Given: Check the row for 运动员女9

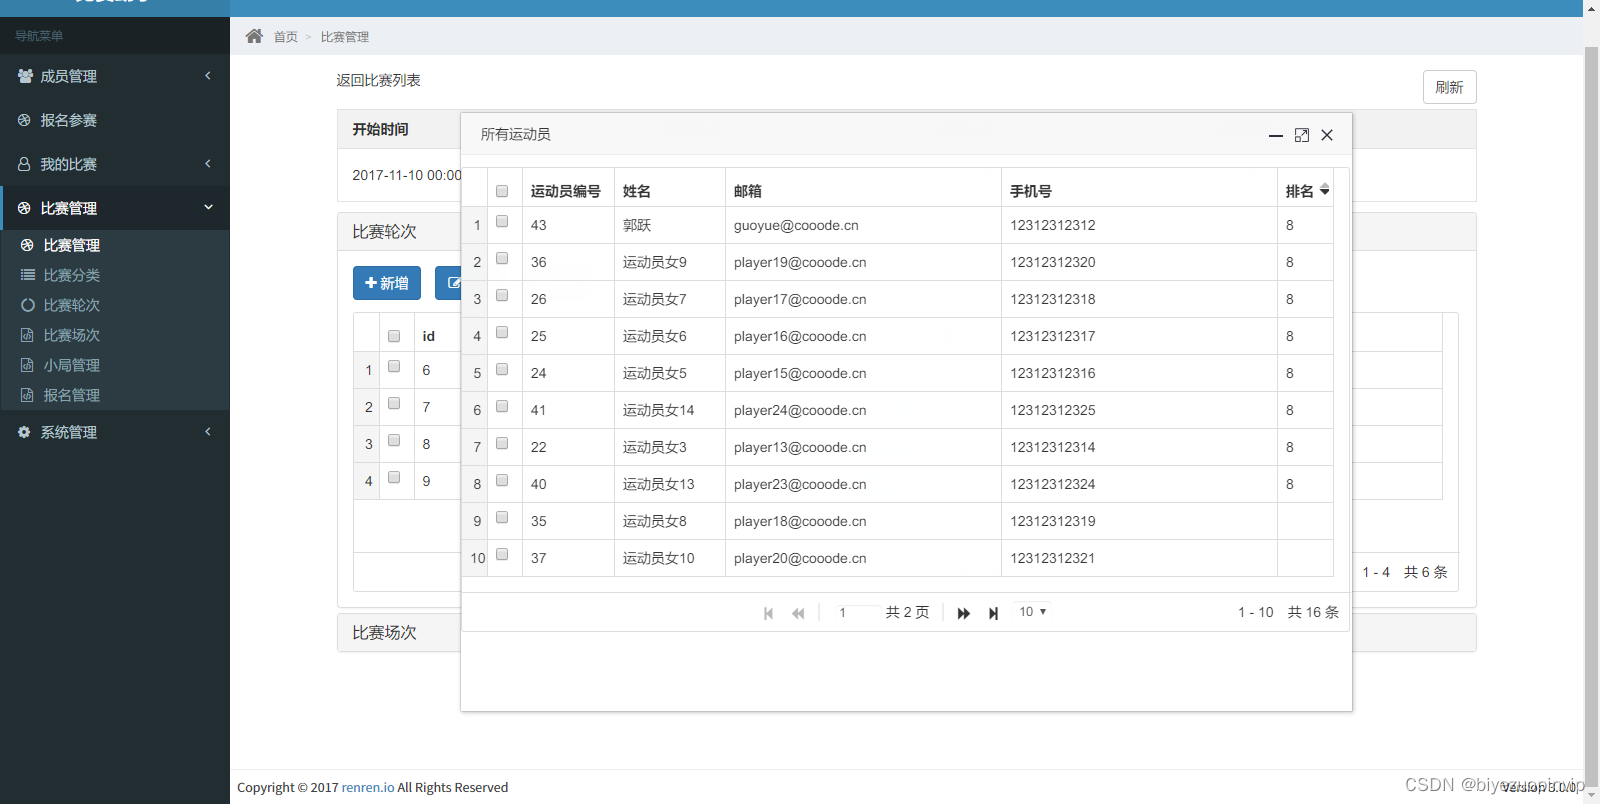Looking at the screenshot, I should [x=502, y=259].
